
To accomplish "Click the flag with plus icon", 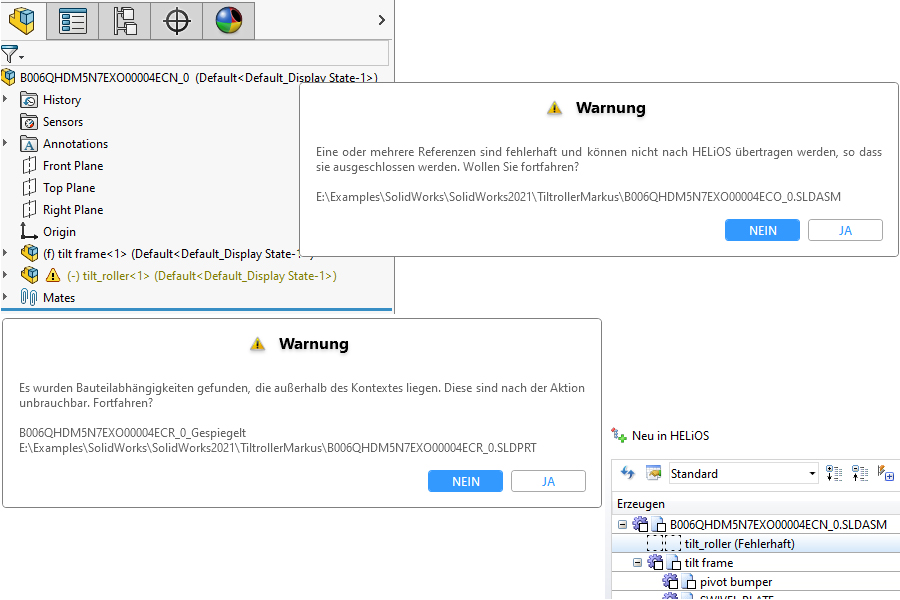I will point(885,473).
